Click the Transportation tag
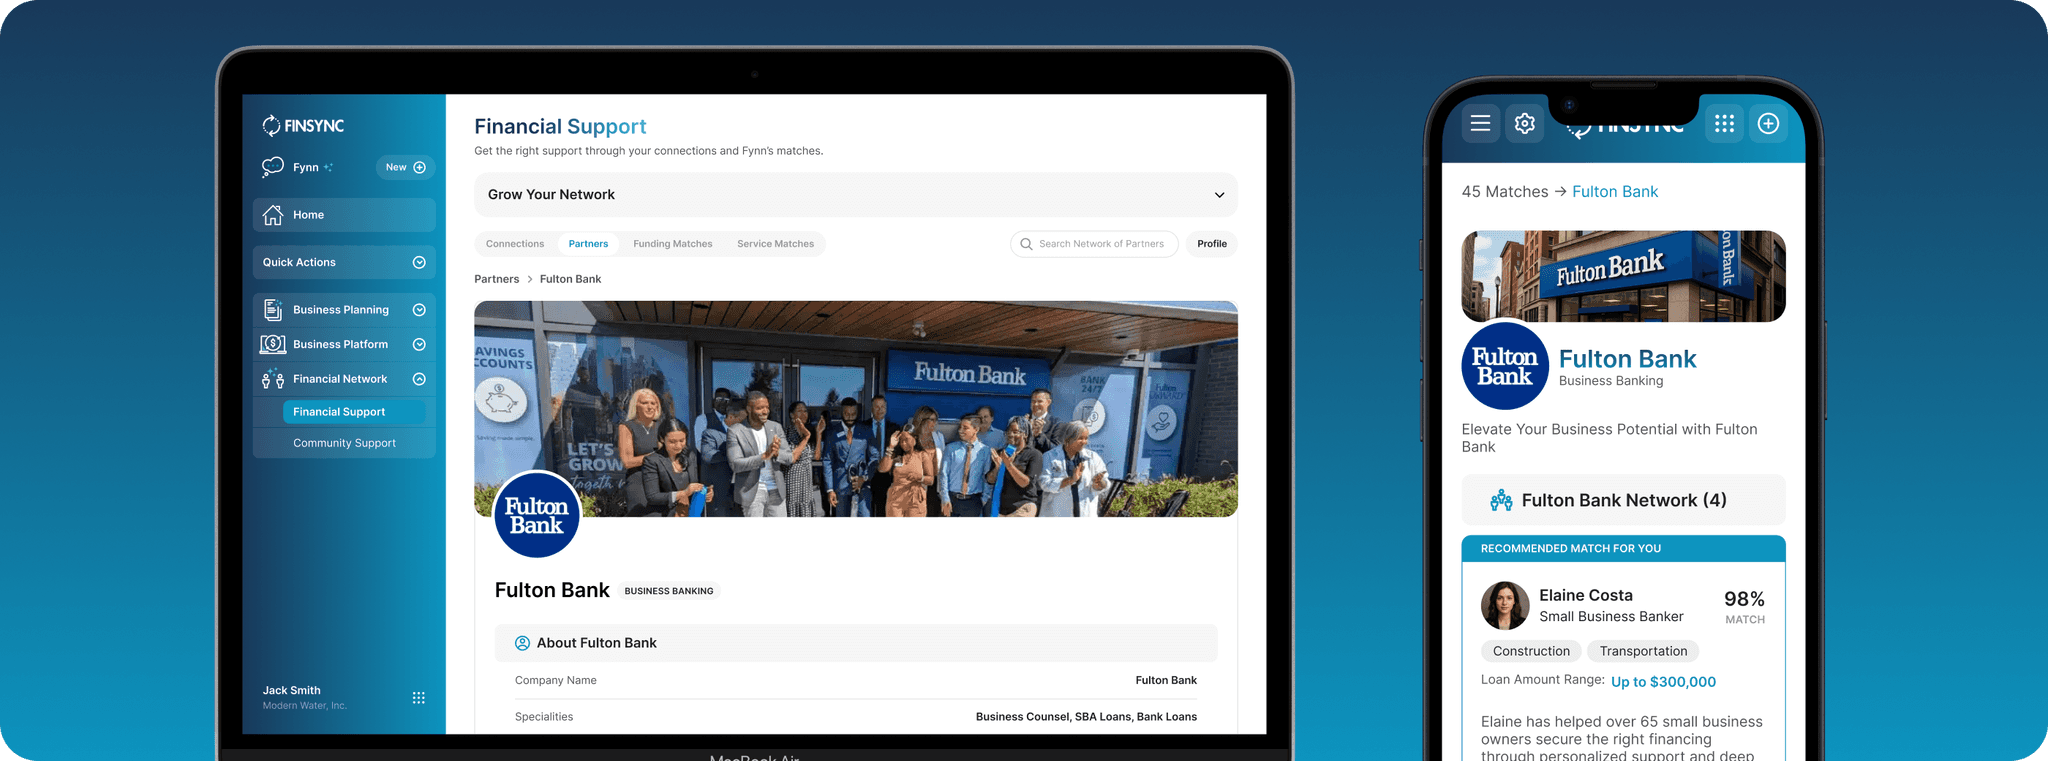Screen dimensions: 2048x761 (x=1643, y=651)
